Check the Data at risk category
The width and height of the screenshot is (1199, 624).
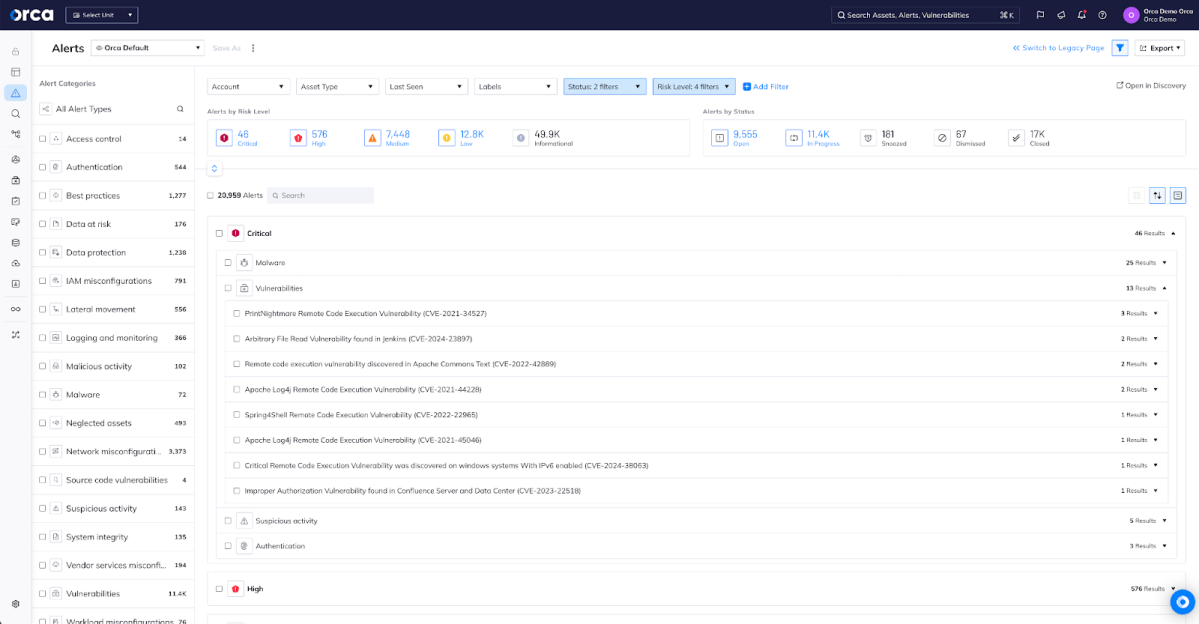[43, 224]
